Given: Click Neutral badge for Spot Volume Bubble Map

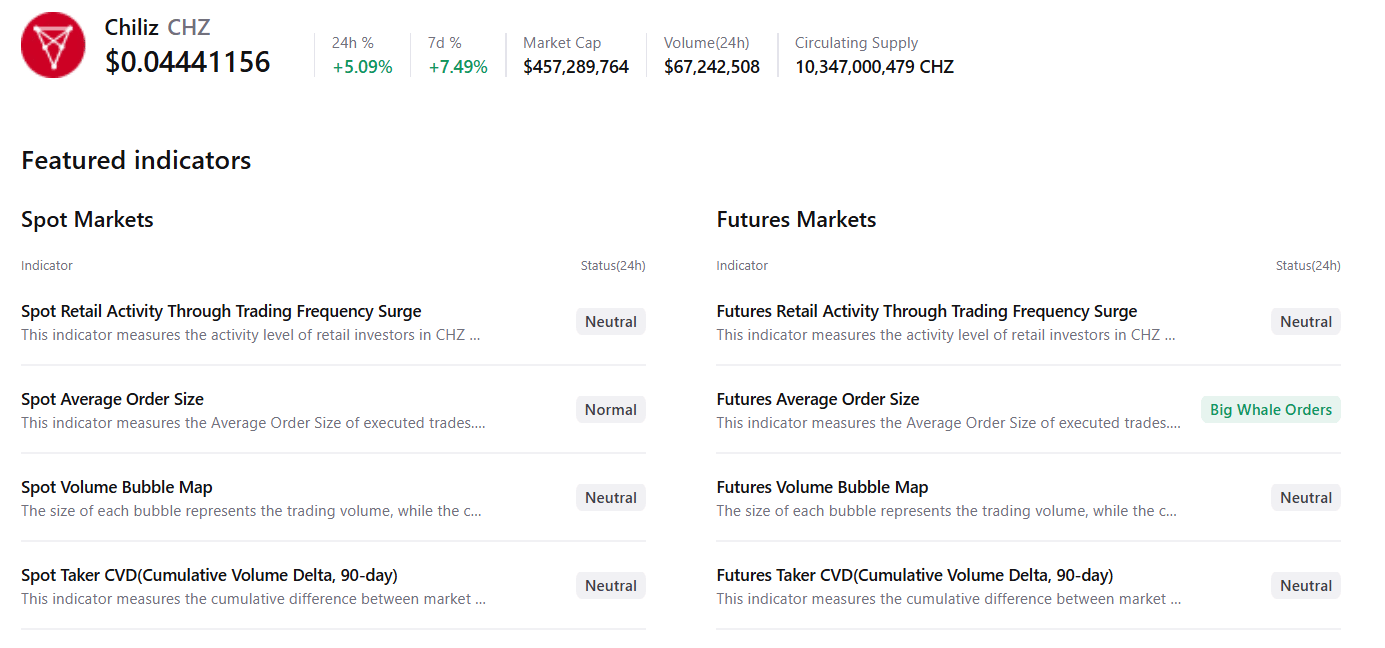Looking at the screenshot, I should click(x=611, y=498).
